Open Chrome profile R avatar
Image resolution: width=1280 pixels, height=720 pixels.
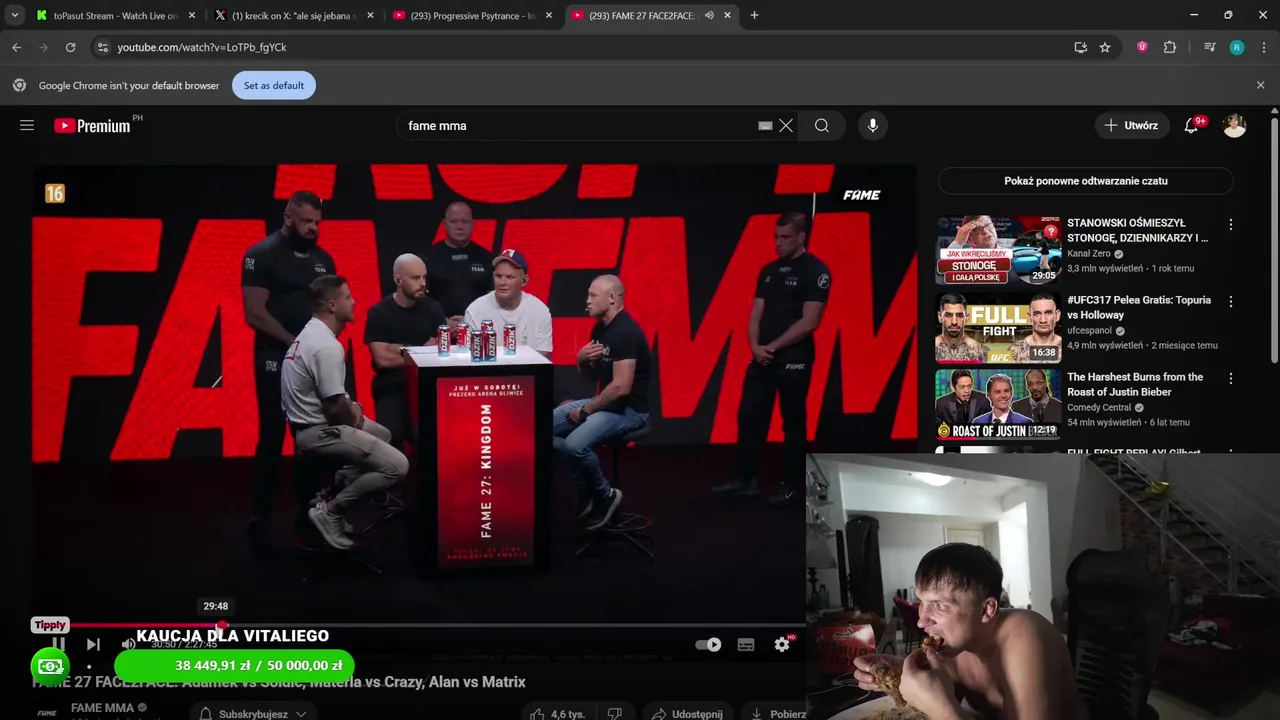[1237, 47]
